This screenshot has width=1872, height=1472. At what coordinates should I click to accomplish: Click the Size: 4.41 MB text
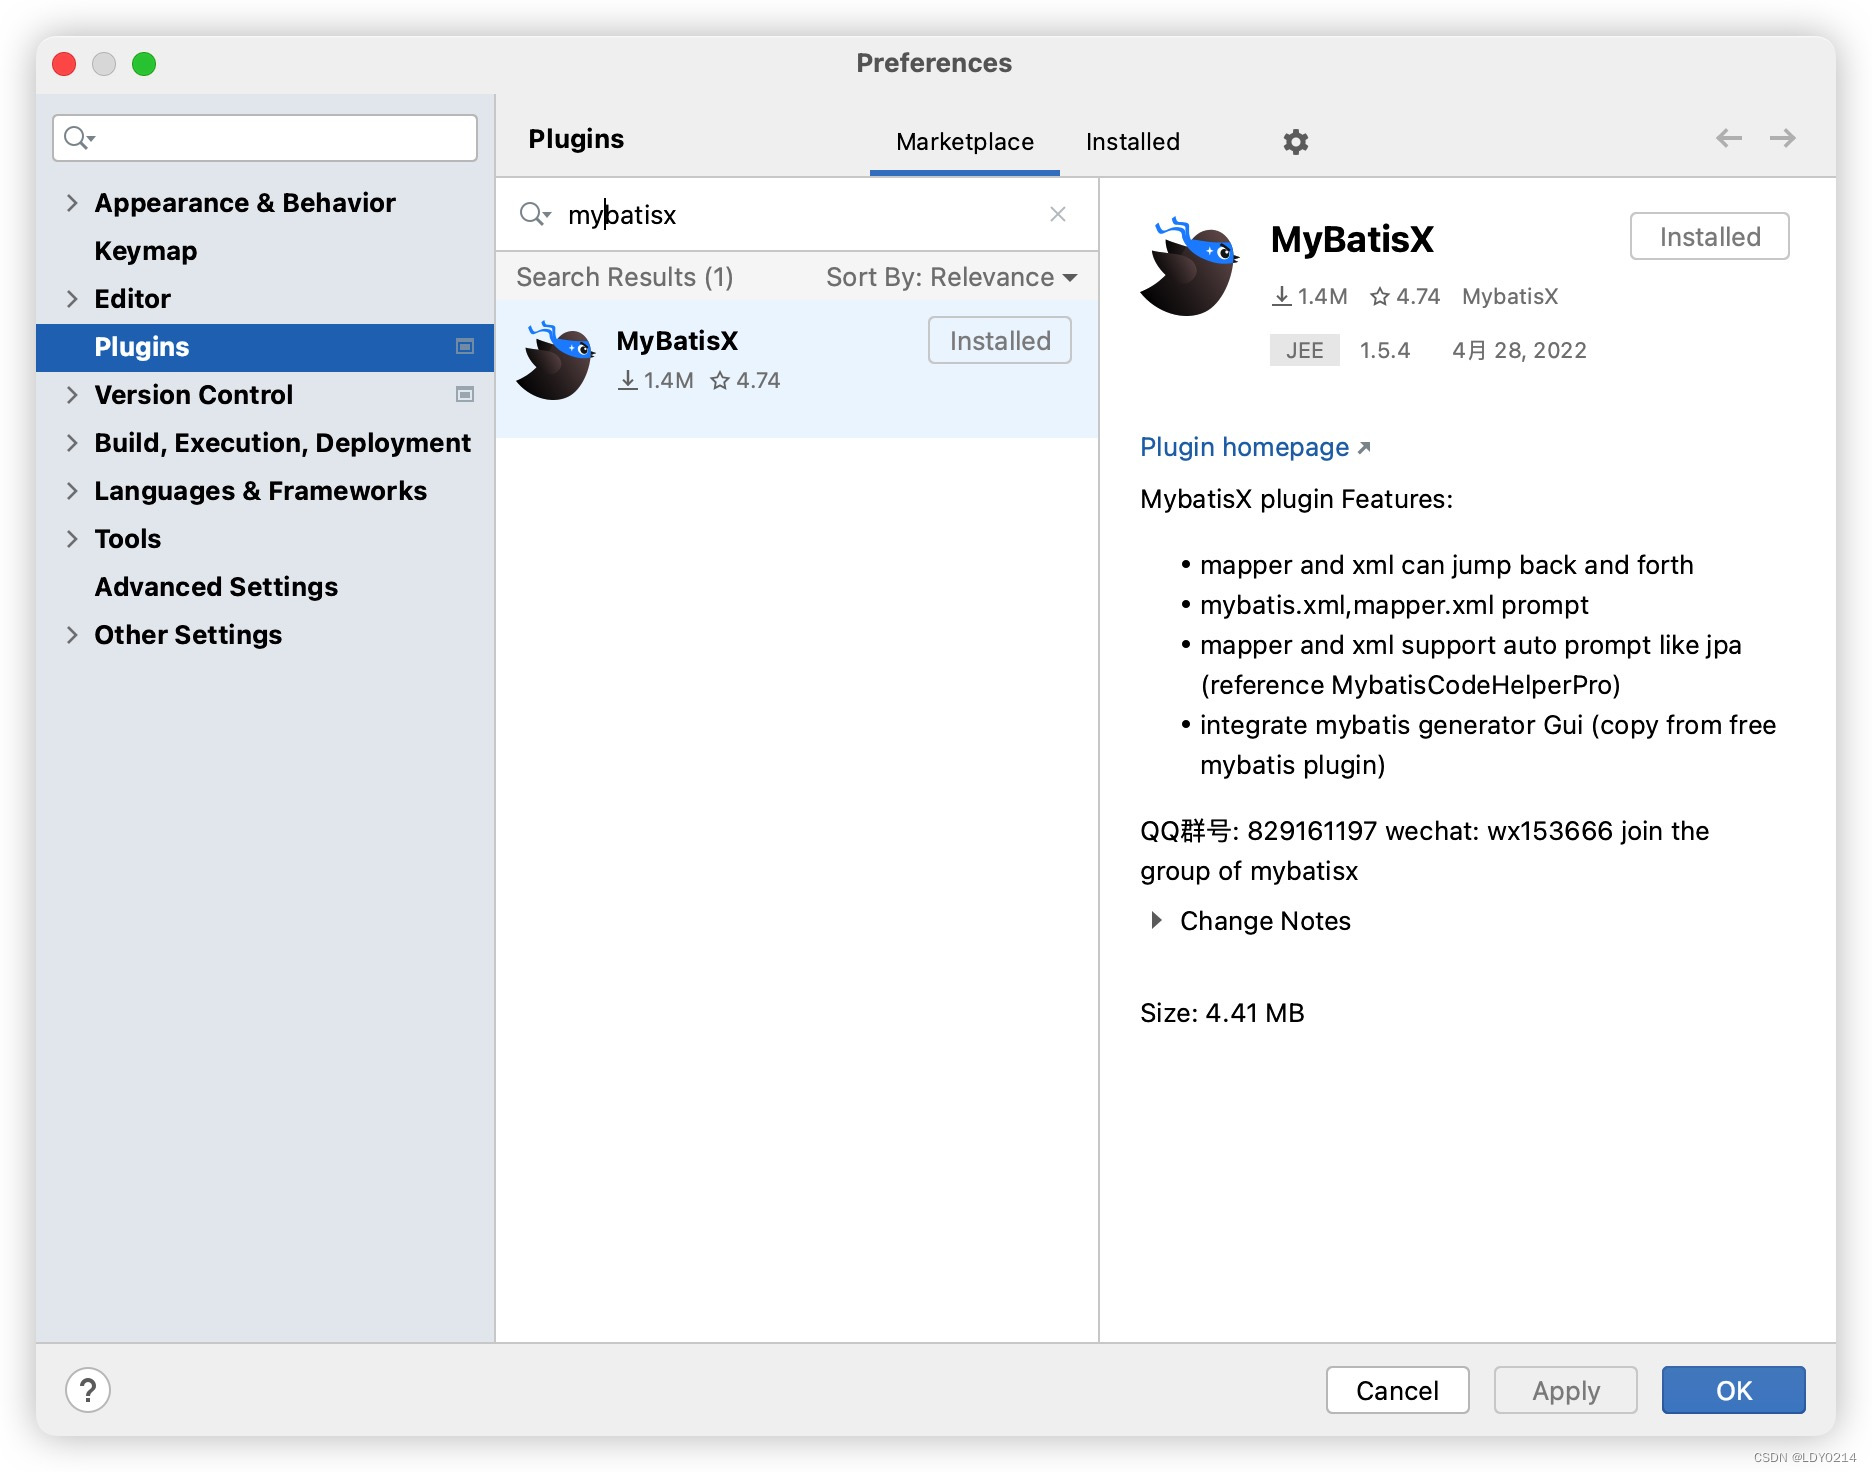pyautogui.click(x=1222, y=1013)
